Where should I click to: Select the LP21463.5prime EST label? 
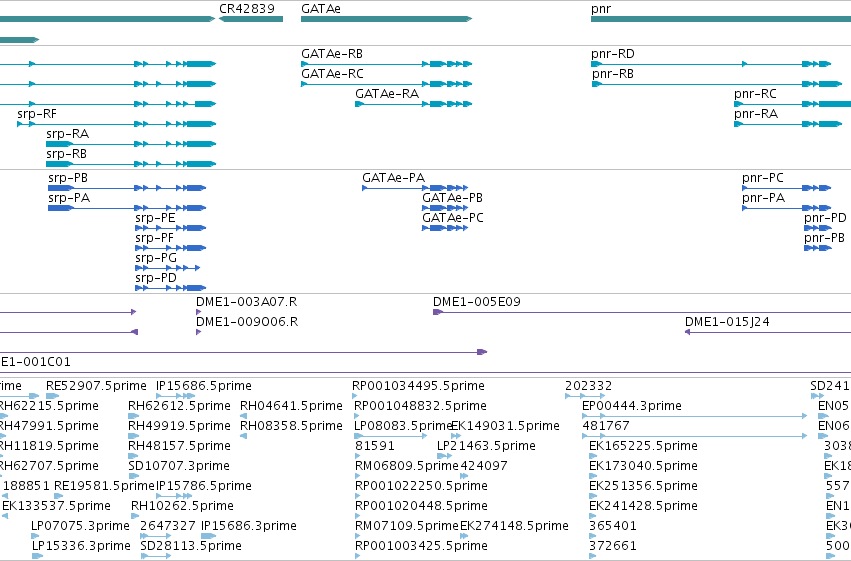(486, 447)
